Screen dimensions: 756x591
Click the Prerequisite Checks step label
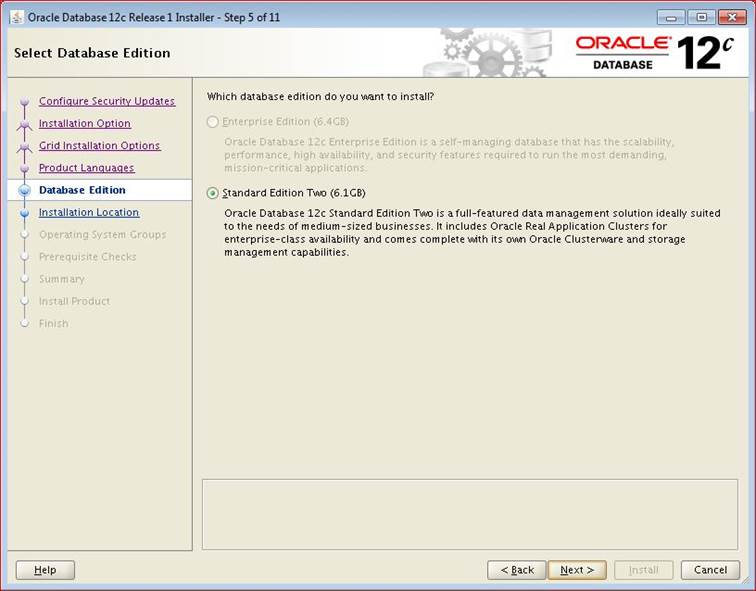pos(87,257)
